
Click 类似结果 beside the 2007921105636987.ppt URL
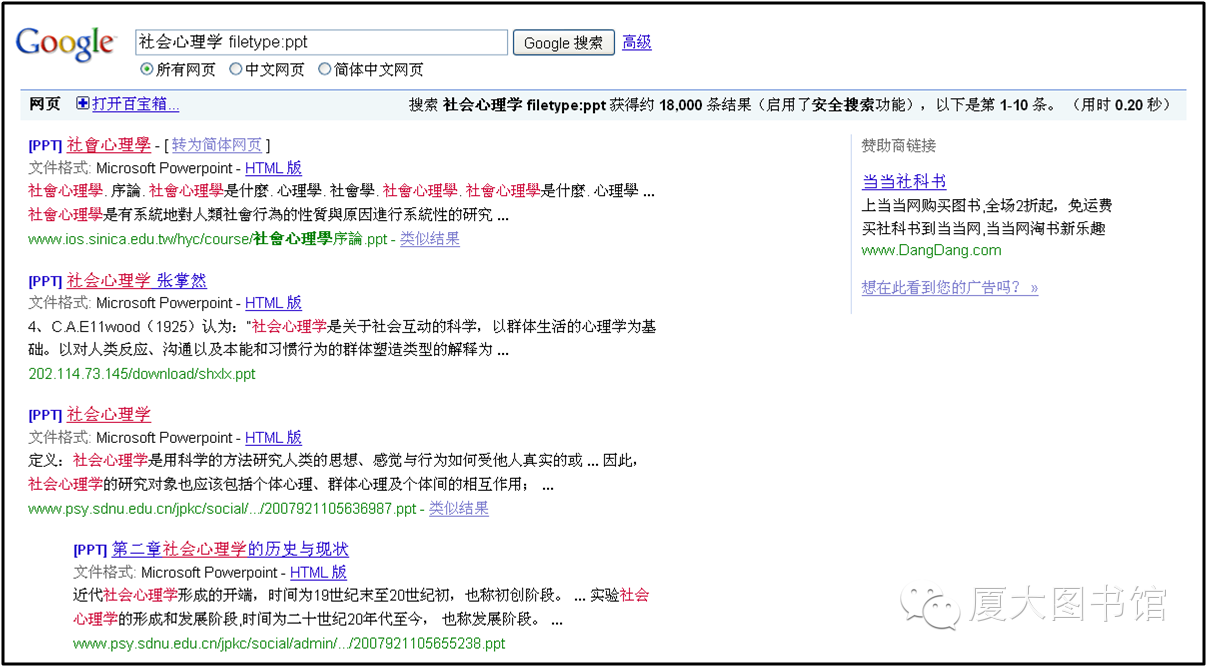459,508
